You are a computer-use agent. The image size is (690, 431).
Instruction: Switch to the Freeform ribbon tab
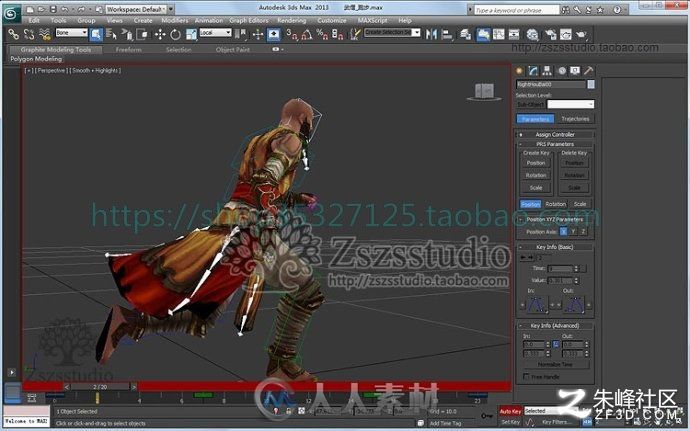128,50
